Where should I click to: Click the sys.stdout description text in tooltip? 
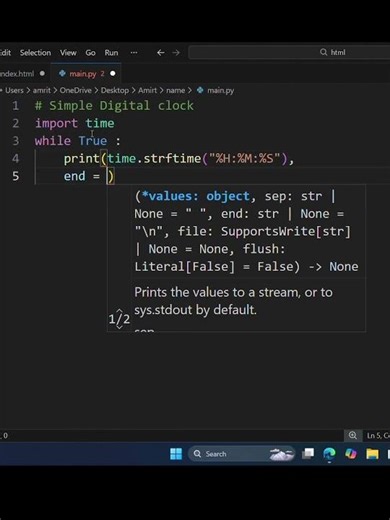(x=195, y=310)
